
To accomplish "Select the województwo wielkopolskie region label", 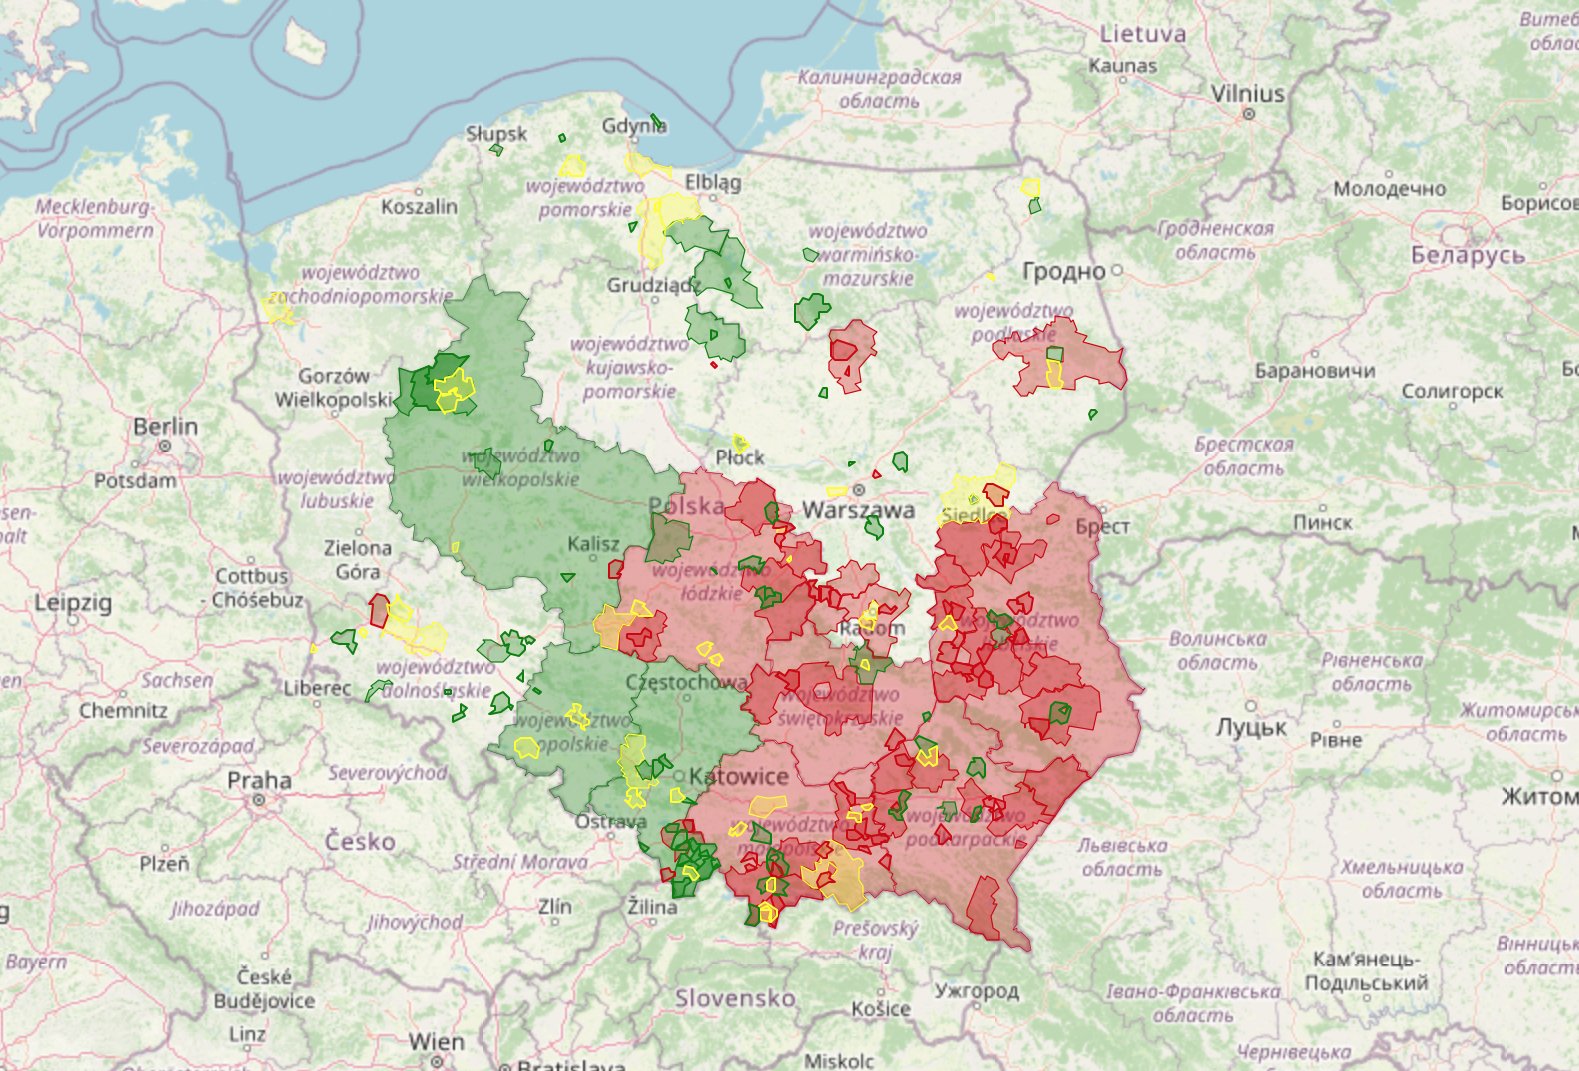I will coord(520,467).
